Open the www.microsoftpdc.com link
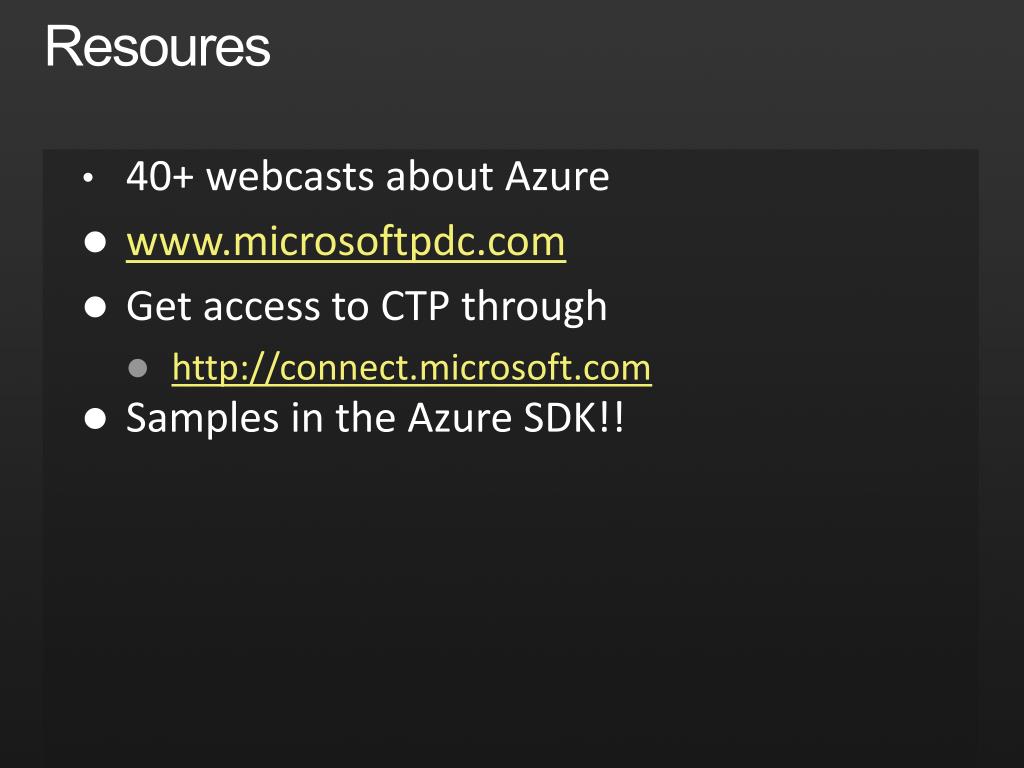This screenshot has width=1024, height=768. point(345,242)
